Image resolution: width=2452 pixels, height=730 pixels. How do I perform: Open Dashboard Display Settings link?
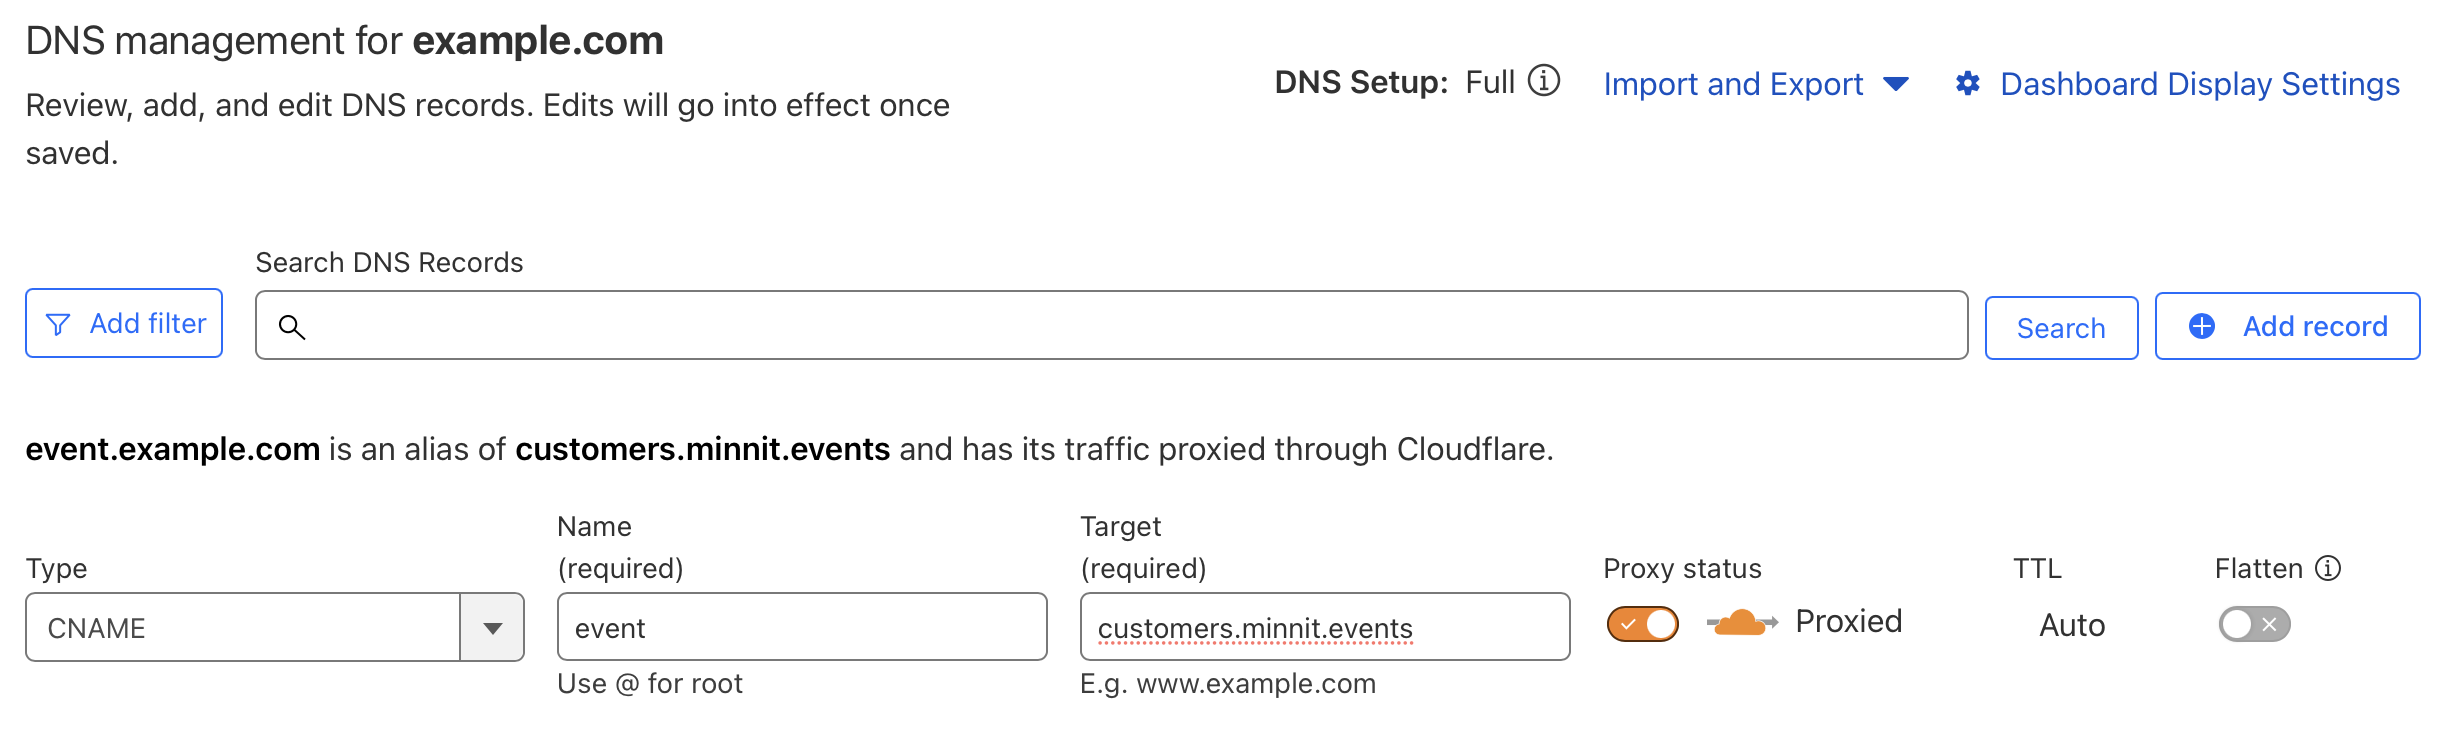coord(2199,84)
